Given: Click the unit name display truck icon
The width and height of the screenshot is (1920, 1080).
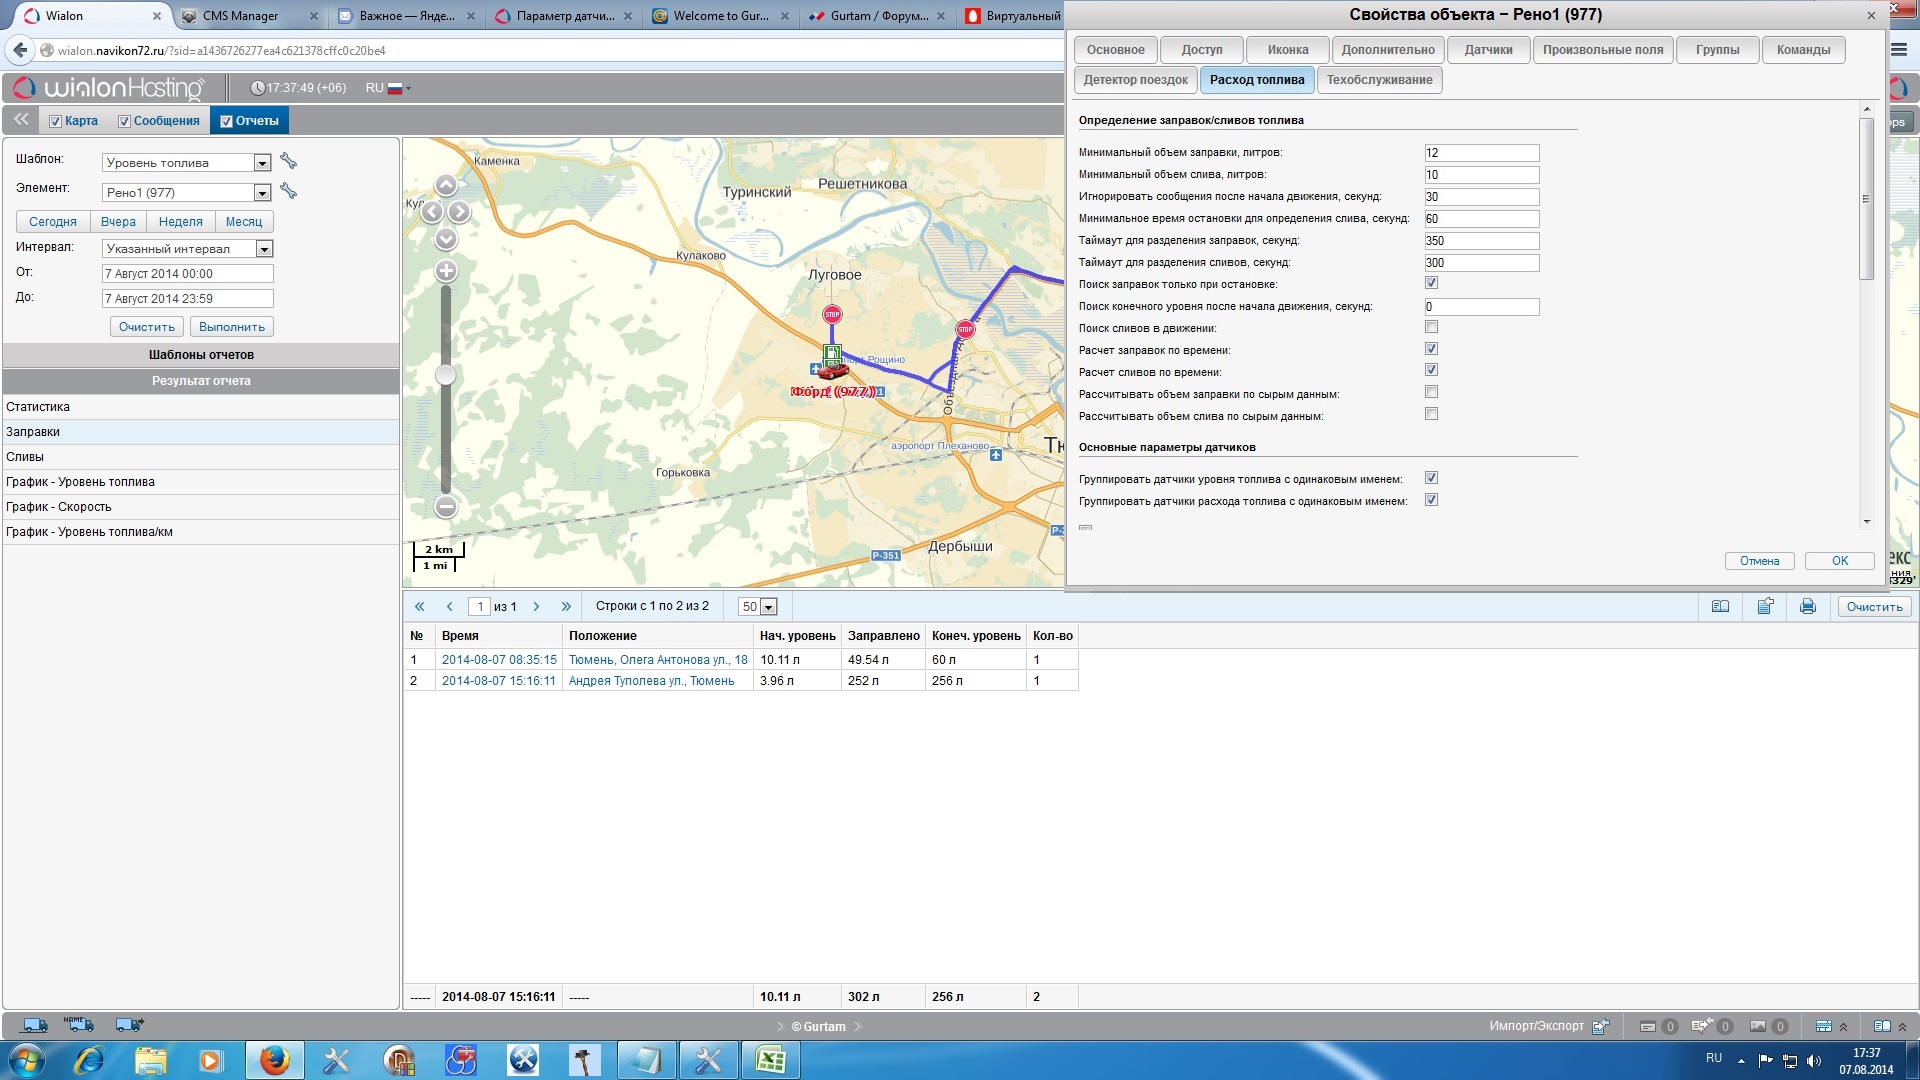Looking at the screenshot, I should [78, 1025].
